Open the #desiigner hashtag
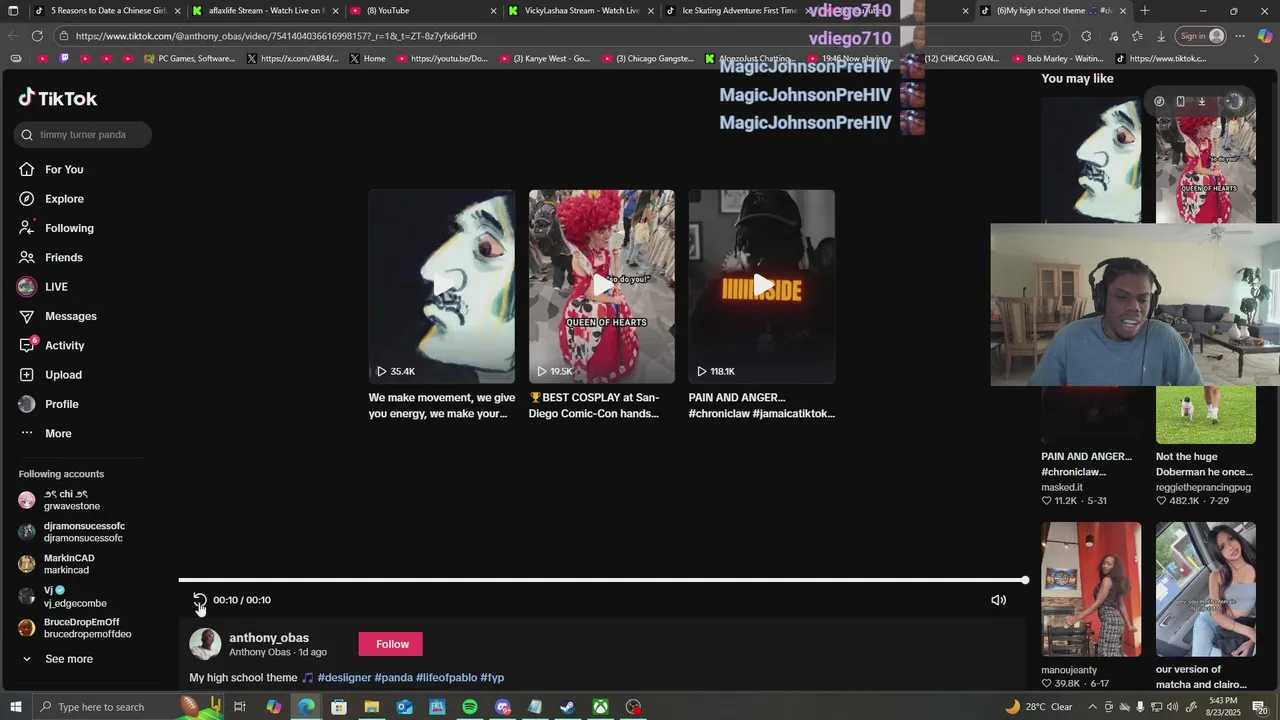Image resolution: width=1280 pixels, height=720 pixels. (344, 678)
